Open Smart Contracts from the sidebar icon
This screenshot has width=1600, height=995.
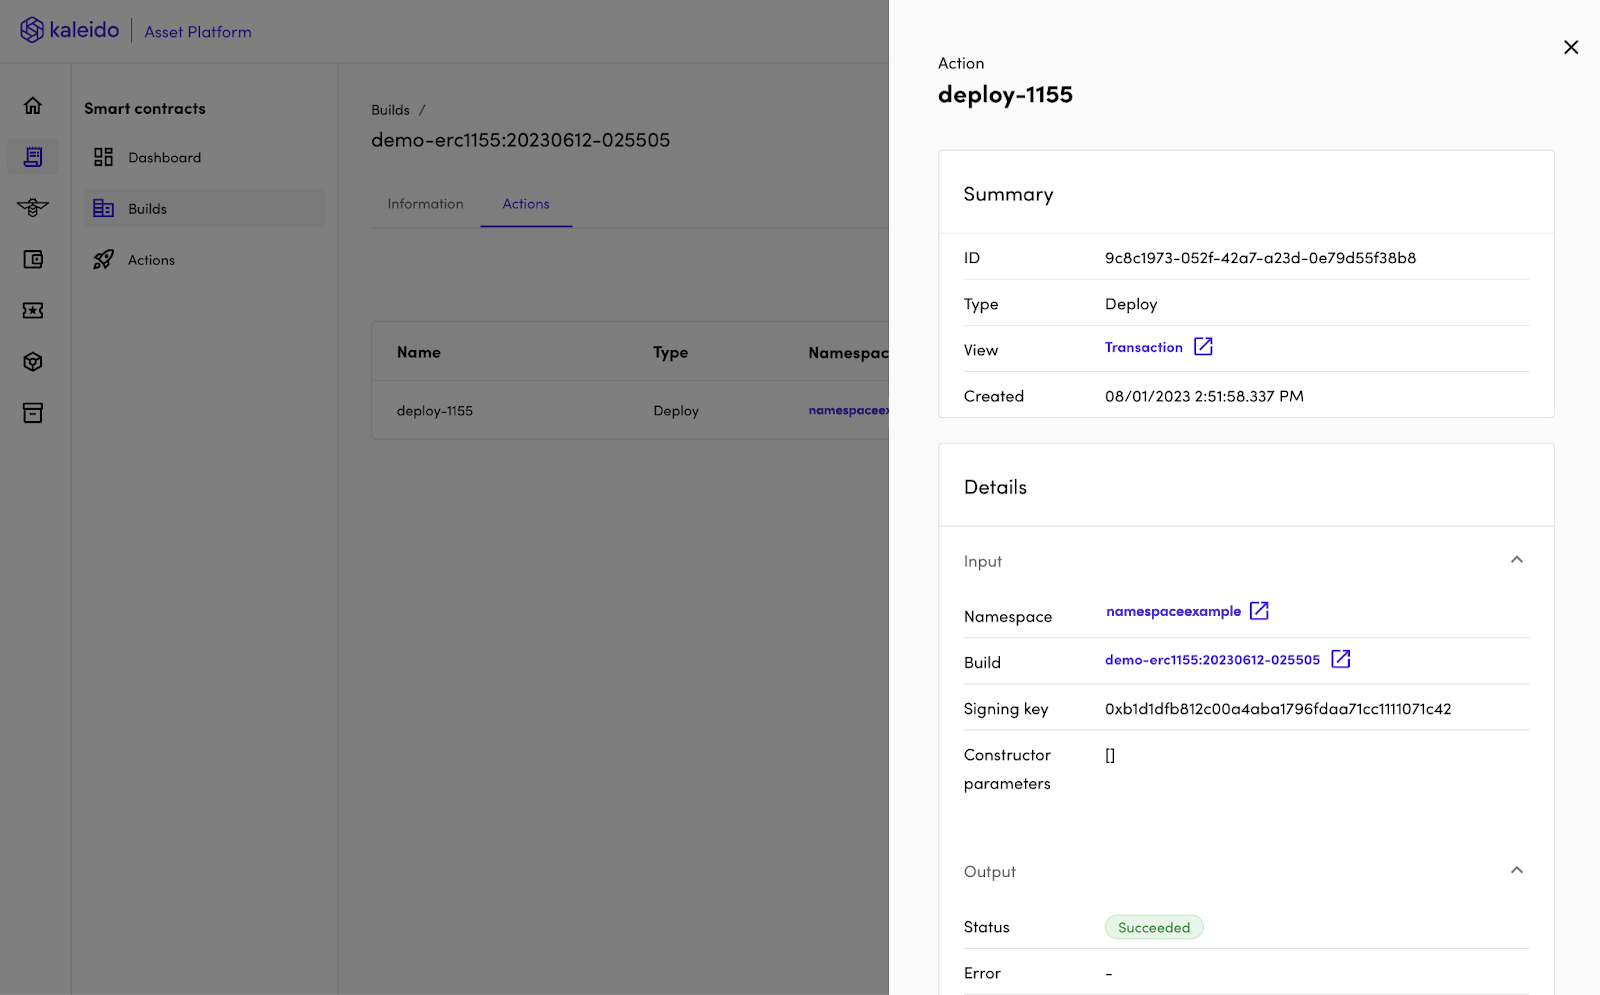click(32, 156)
